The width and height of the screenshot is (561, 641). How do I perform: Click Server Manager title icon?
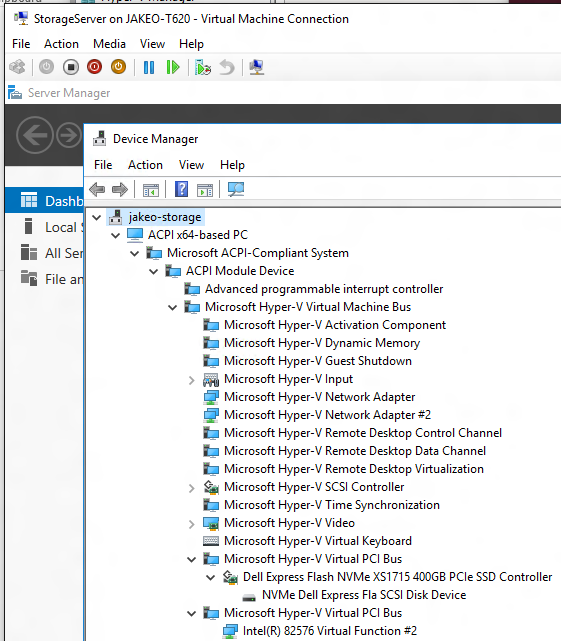point(15,92)
